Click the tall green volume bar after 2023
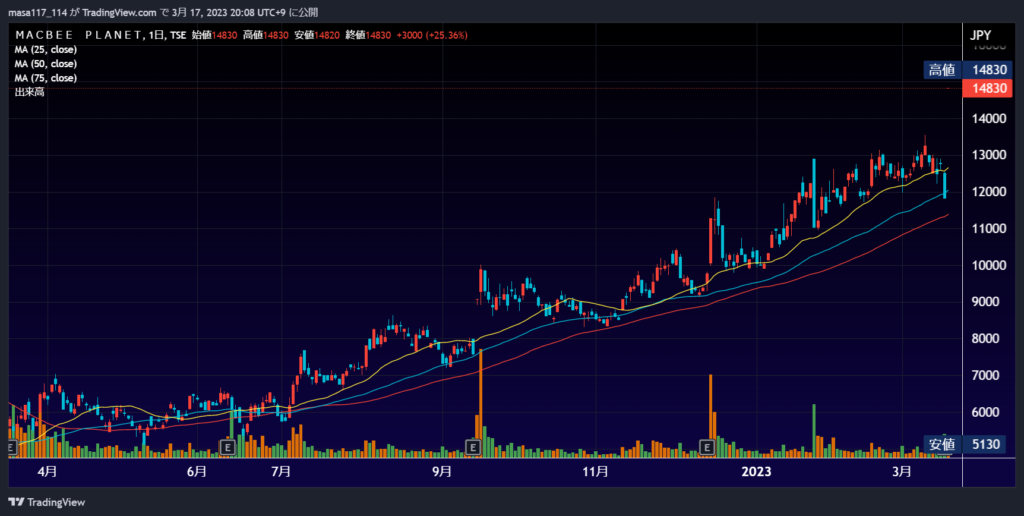1024x516 pixels. 814,430
